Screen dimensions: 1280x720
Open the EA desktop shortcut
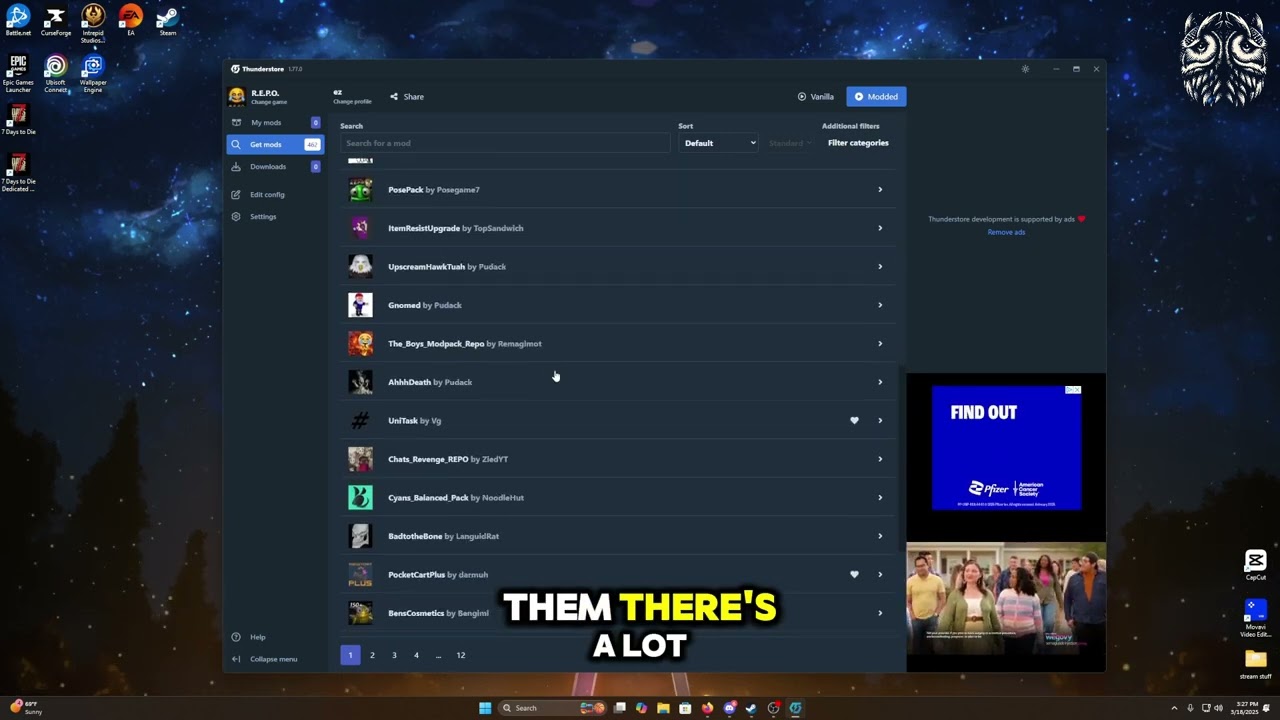(x=131, y=20)
